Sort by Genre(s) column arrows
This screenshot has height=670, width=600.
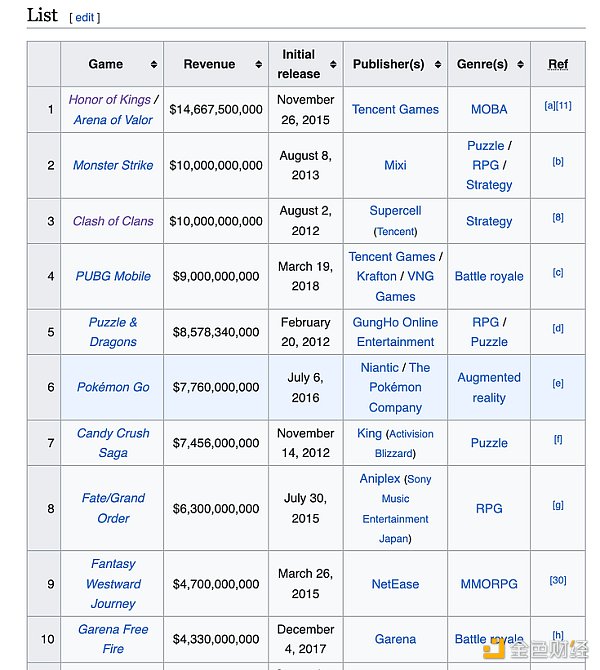(520, 65)
